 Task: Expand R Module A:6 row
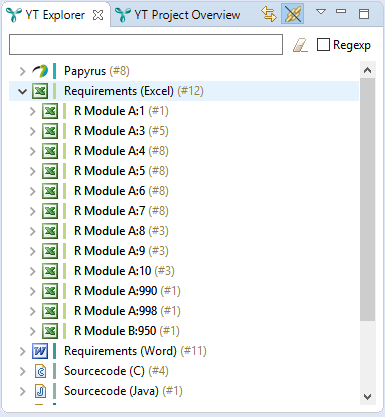32,191
